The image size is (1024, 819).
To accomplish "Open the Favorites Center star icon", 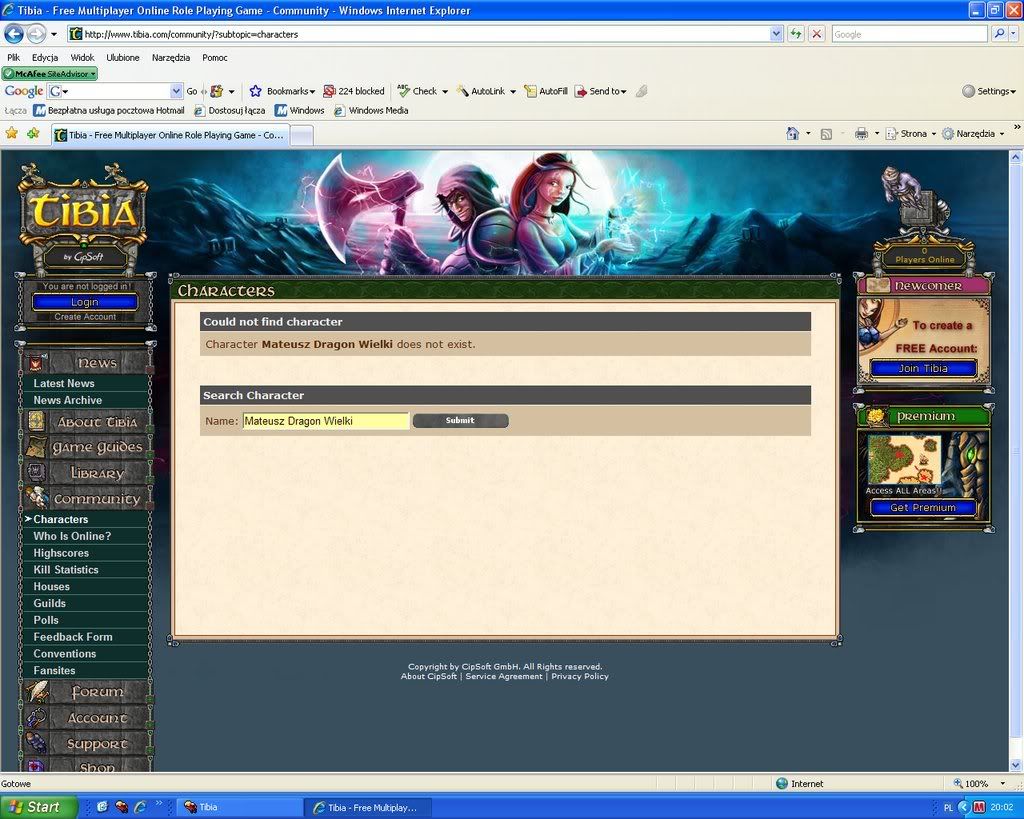I will pos(11,134).
